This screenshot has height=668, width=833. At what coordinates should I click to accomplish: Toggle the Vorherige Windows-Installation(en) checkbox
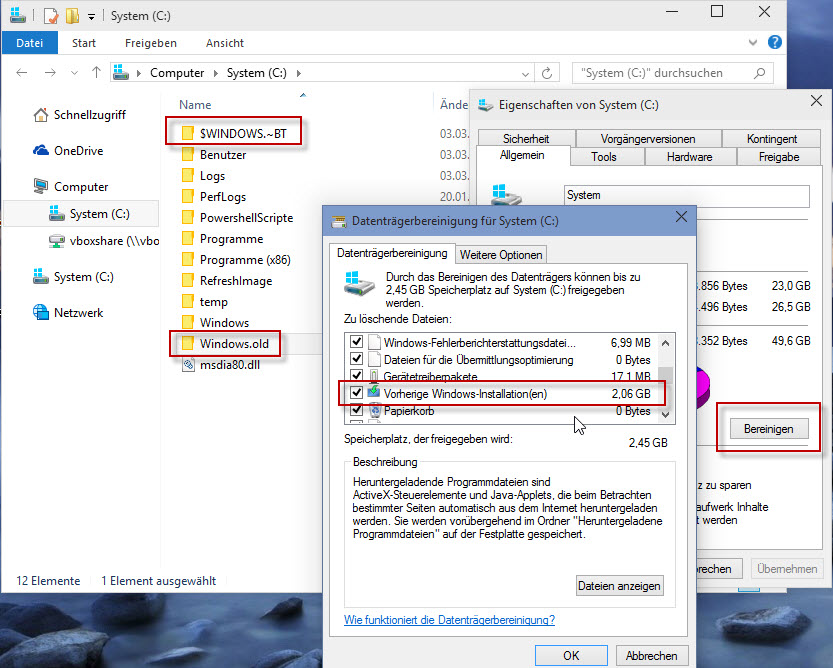click(356, 393)
